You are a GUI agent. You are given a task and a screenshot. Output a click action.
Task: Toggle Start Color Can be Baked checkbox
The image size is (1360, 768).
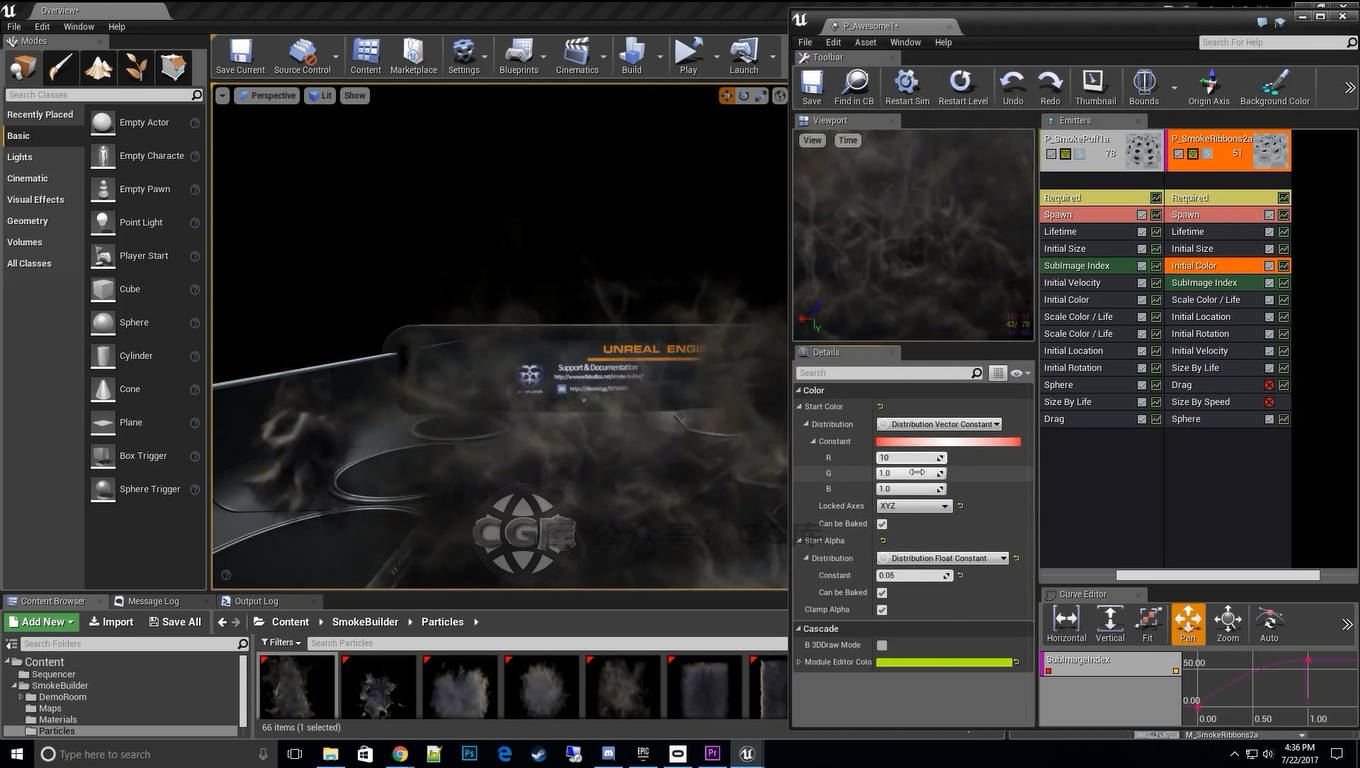[882, 524]
